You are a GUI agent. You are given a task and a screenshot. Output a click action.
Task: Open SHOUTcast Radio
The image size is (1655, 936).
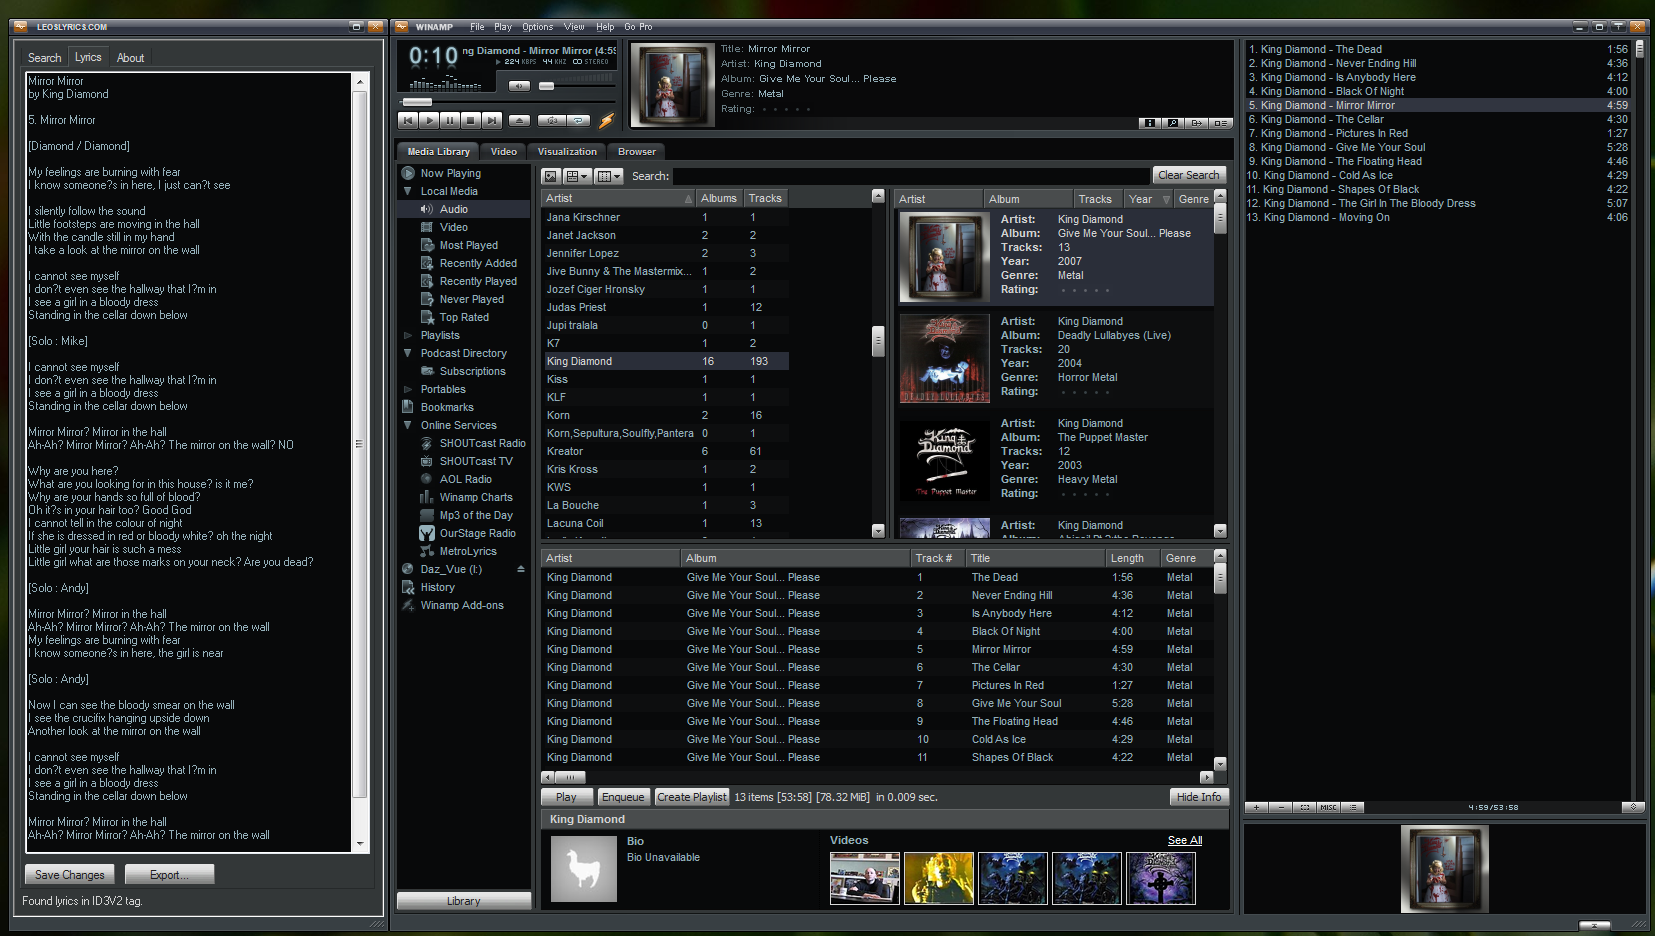click(x=483, y=443)
